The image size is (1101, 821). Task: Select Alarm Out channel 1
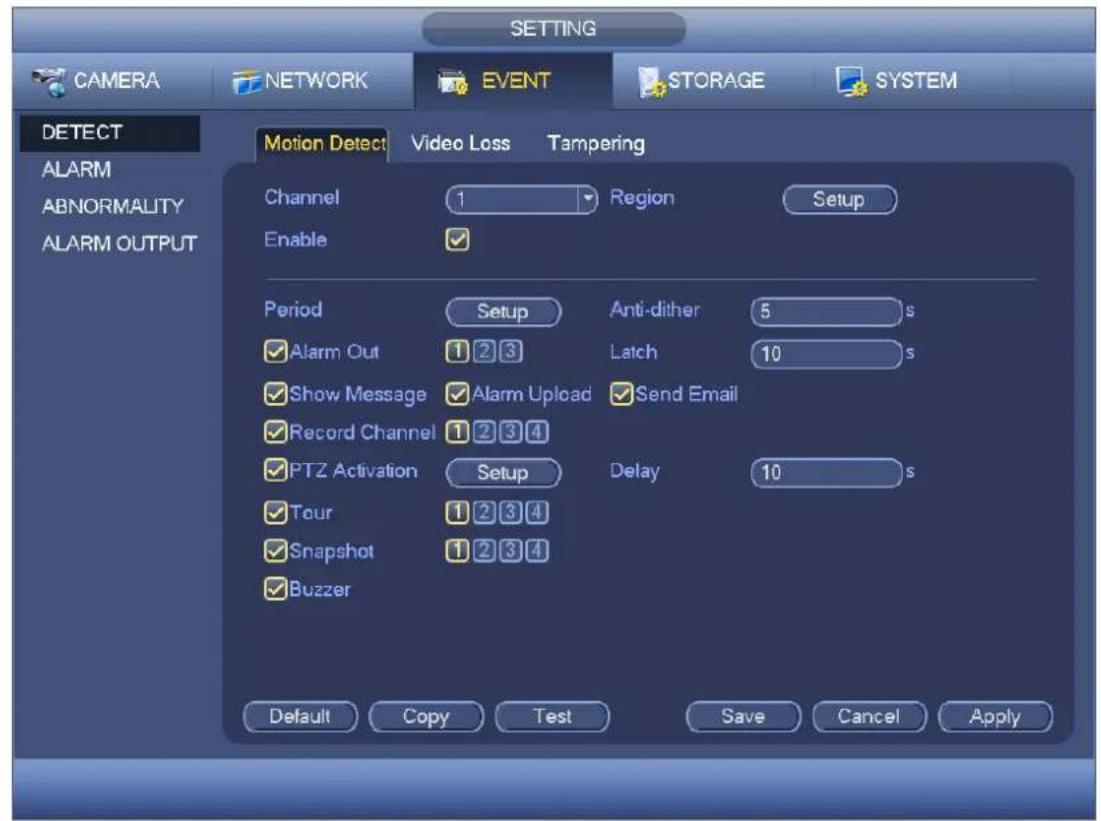pos(456,351)
